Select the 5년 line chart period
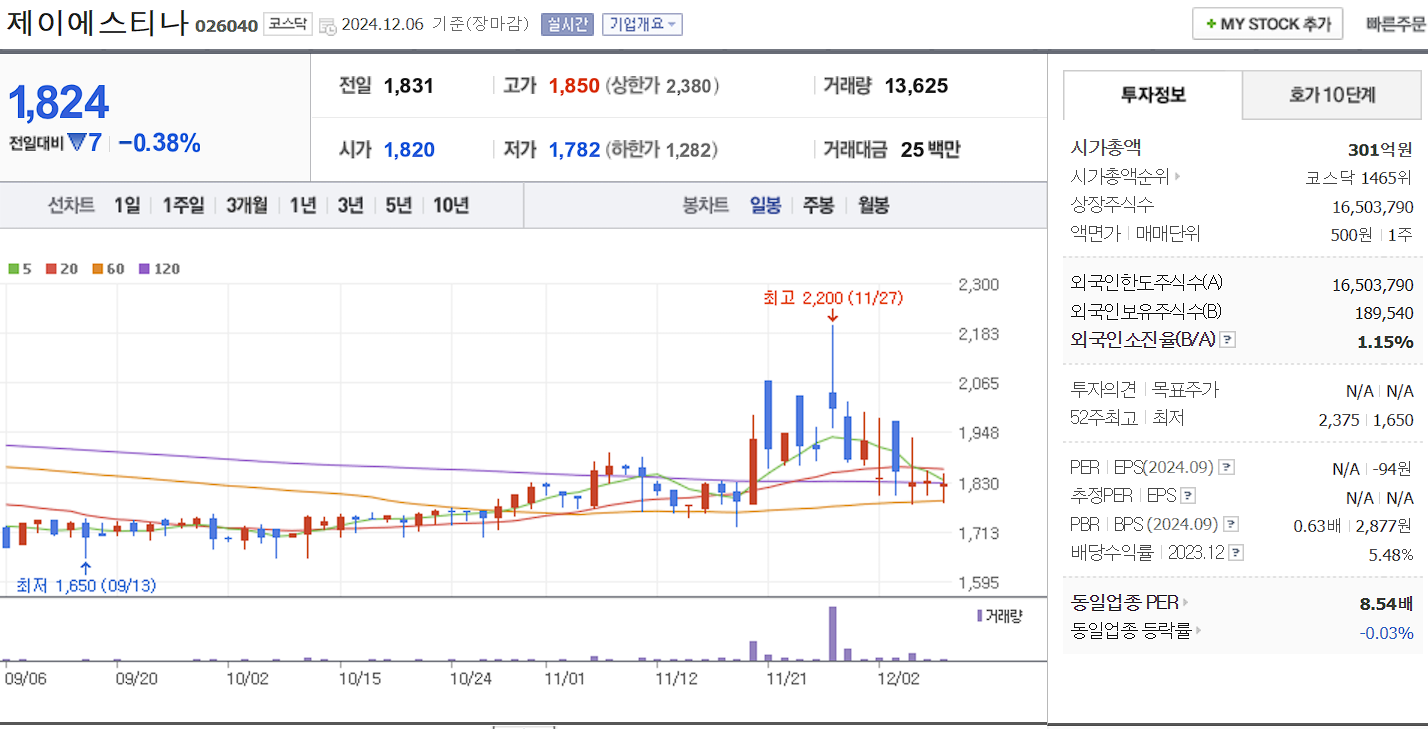 [x=398, y=206]
